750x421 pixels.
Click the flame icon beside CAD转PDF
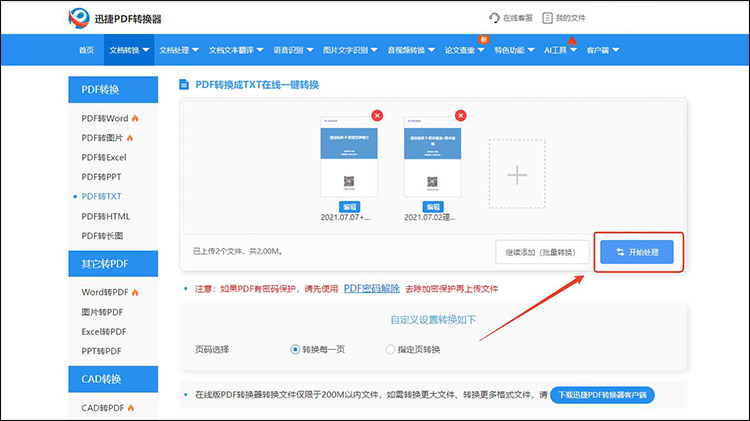[131, 408]
